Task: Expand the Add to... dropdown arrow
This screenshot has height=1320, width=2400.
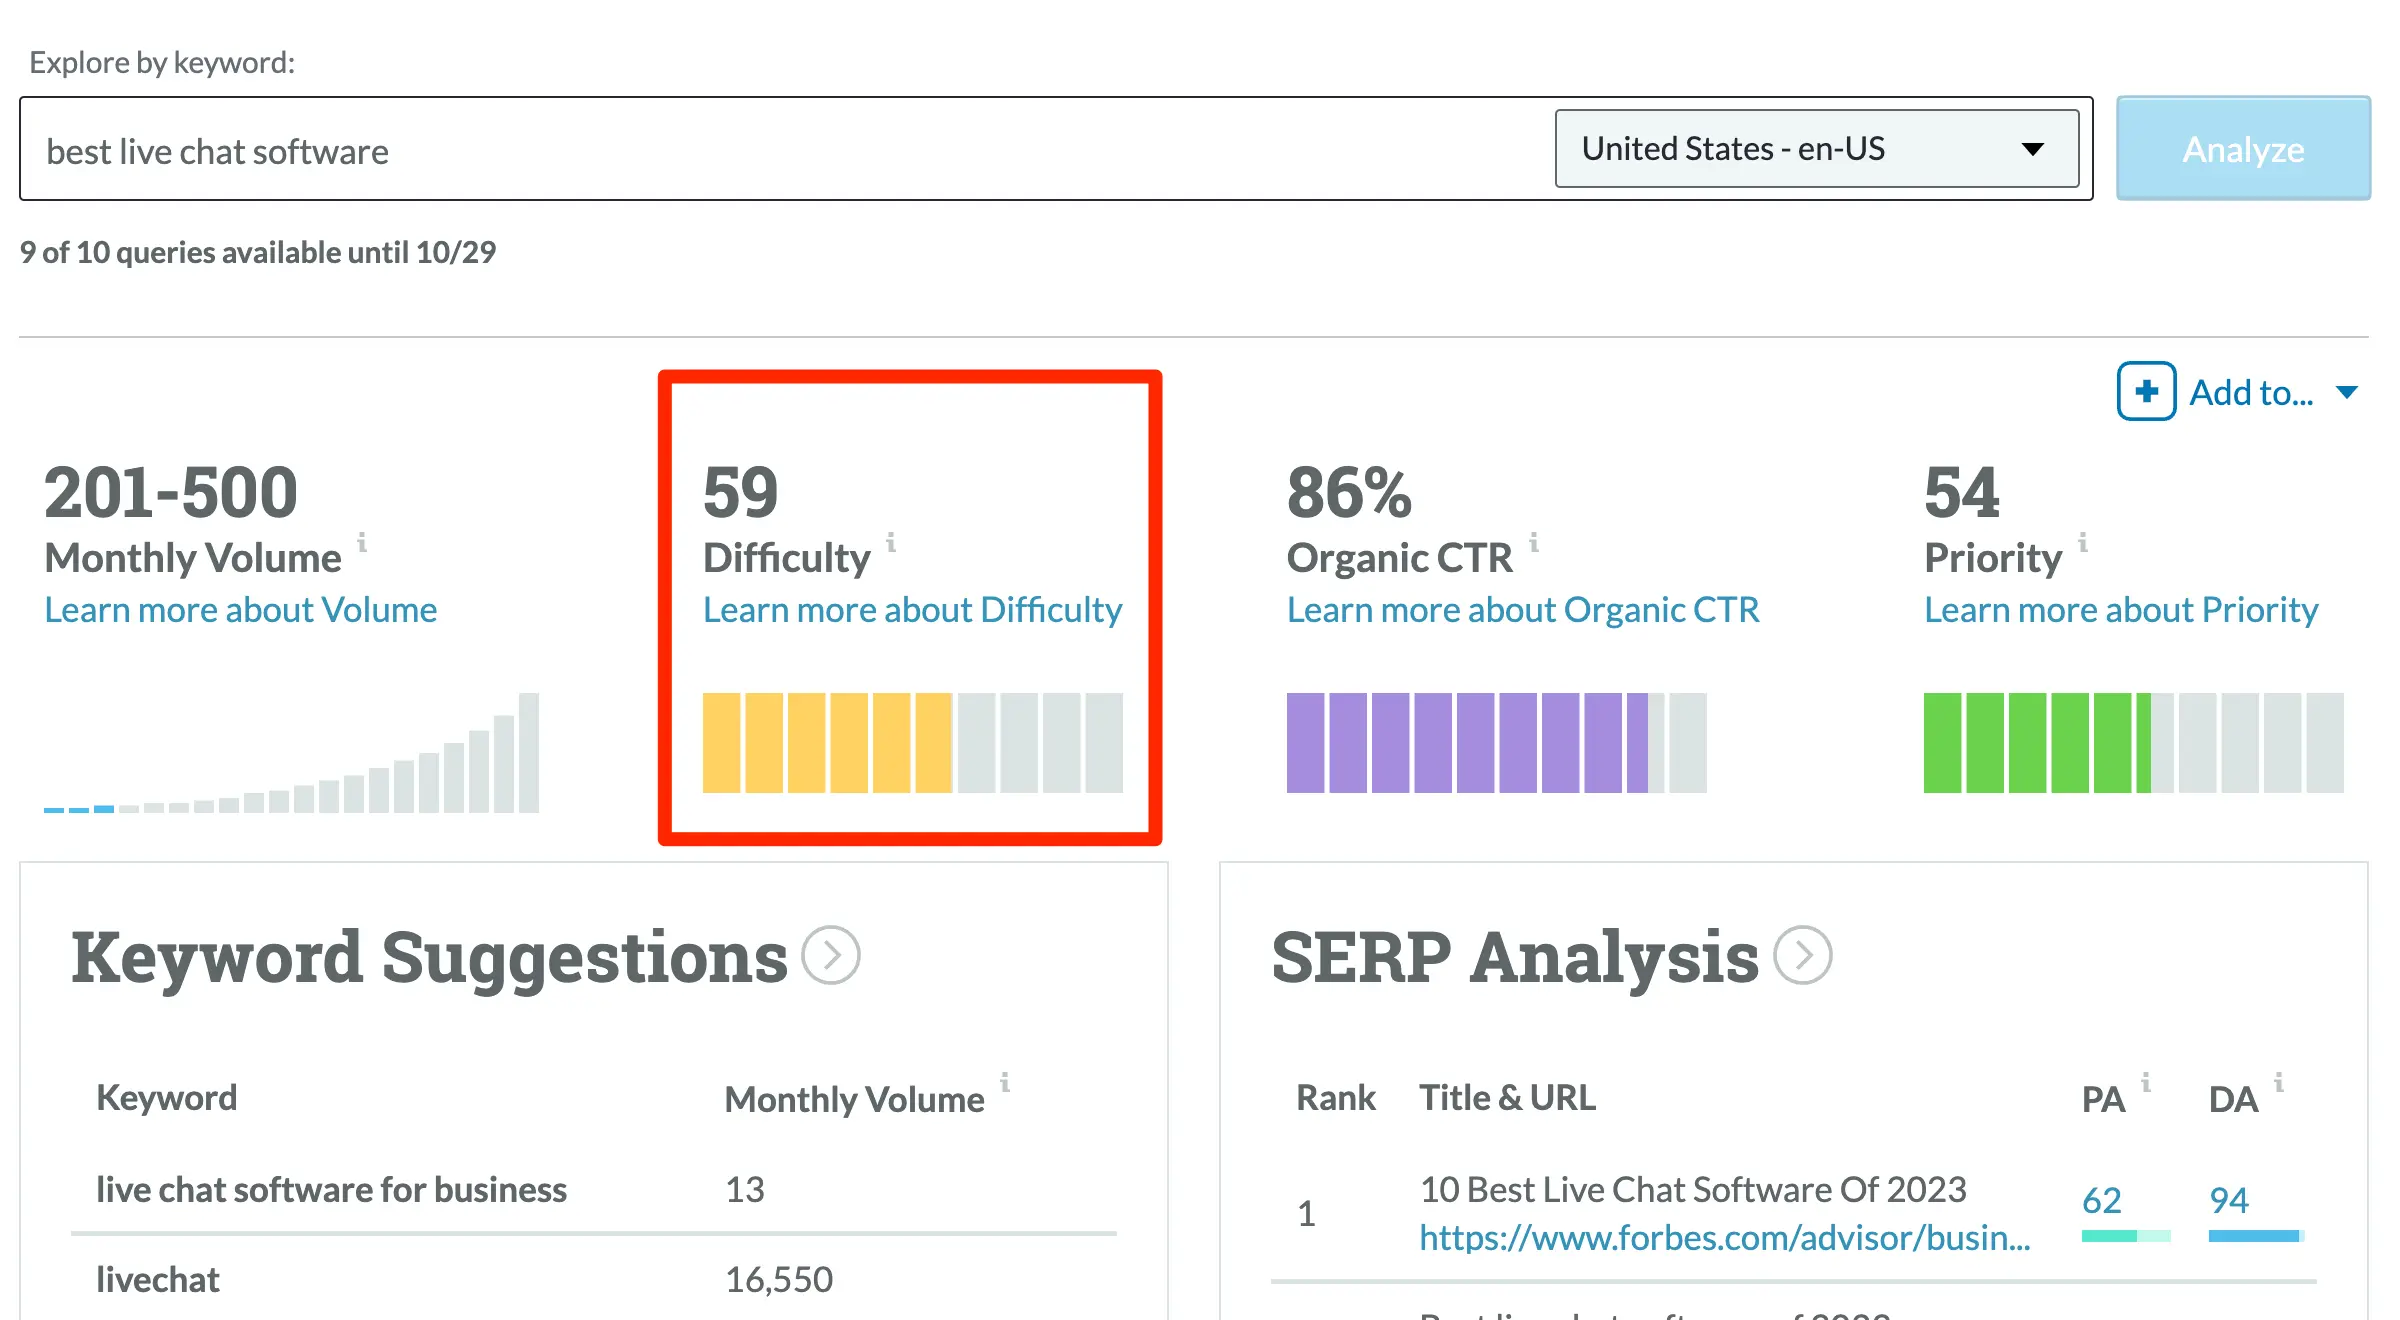Action: point(2347,392)
